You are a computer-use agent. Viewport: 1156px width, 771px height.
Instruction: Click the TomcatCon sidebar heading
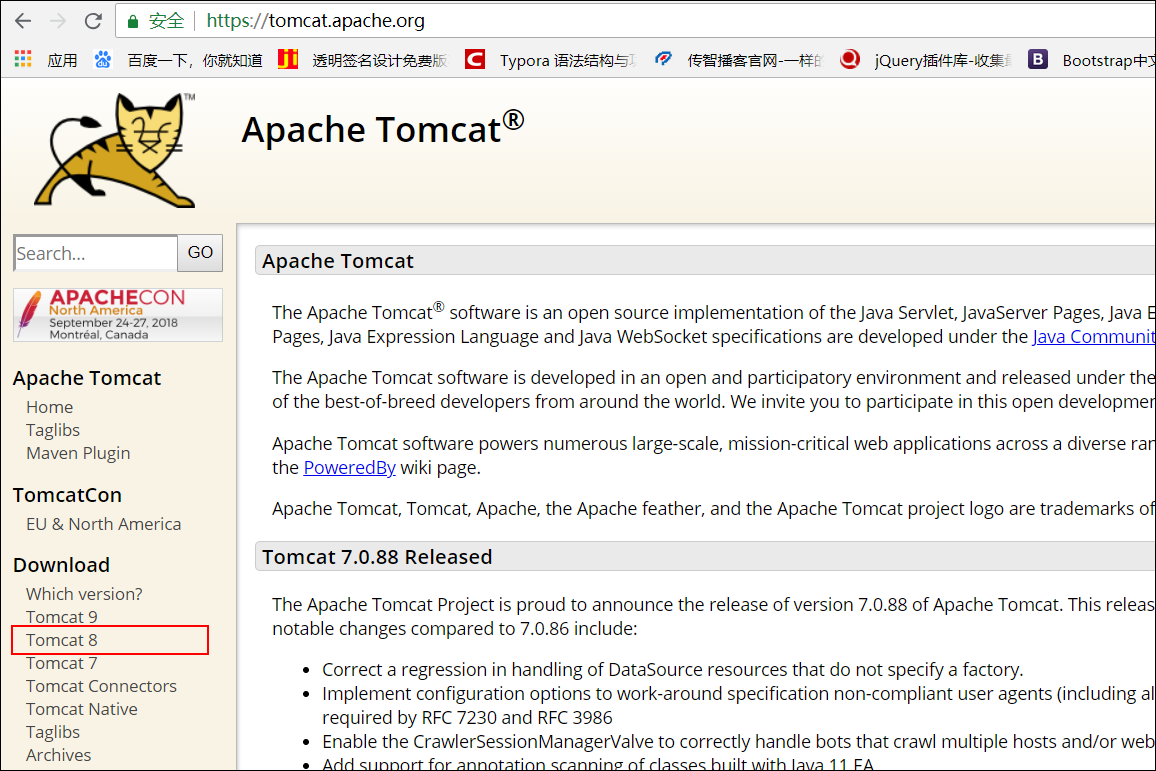67,495
